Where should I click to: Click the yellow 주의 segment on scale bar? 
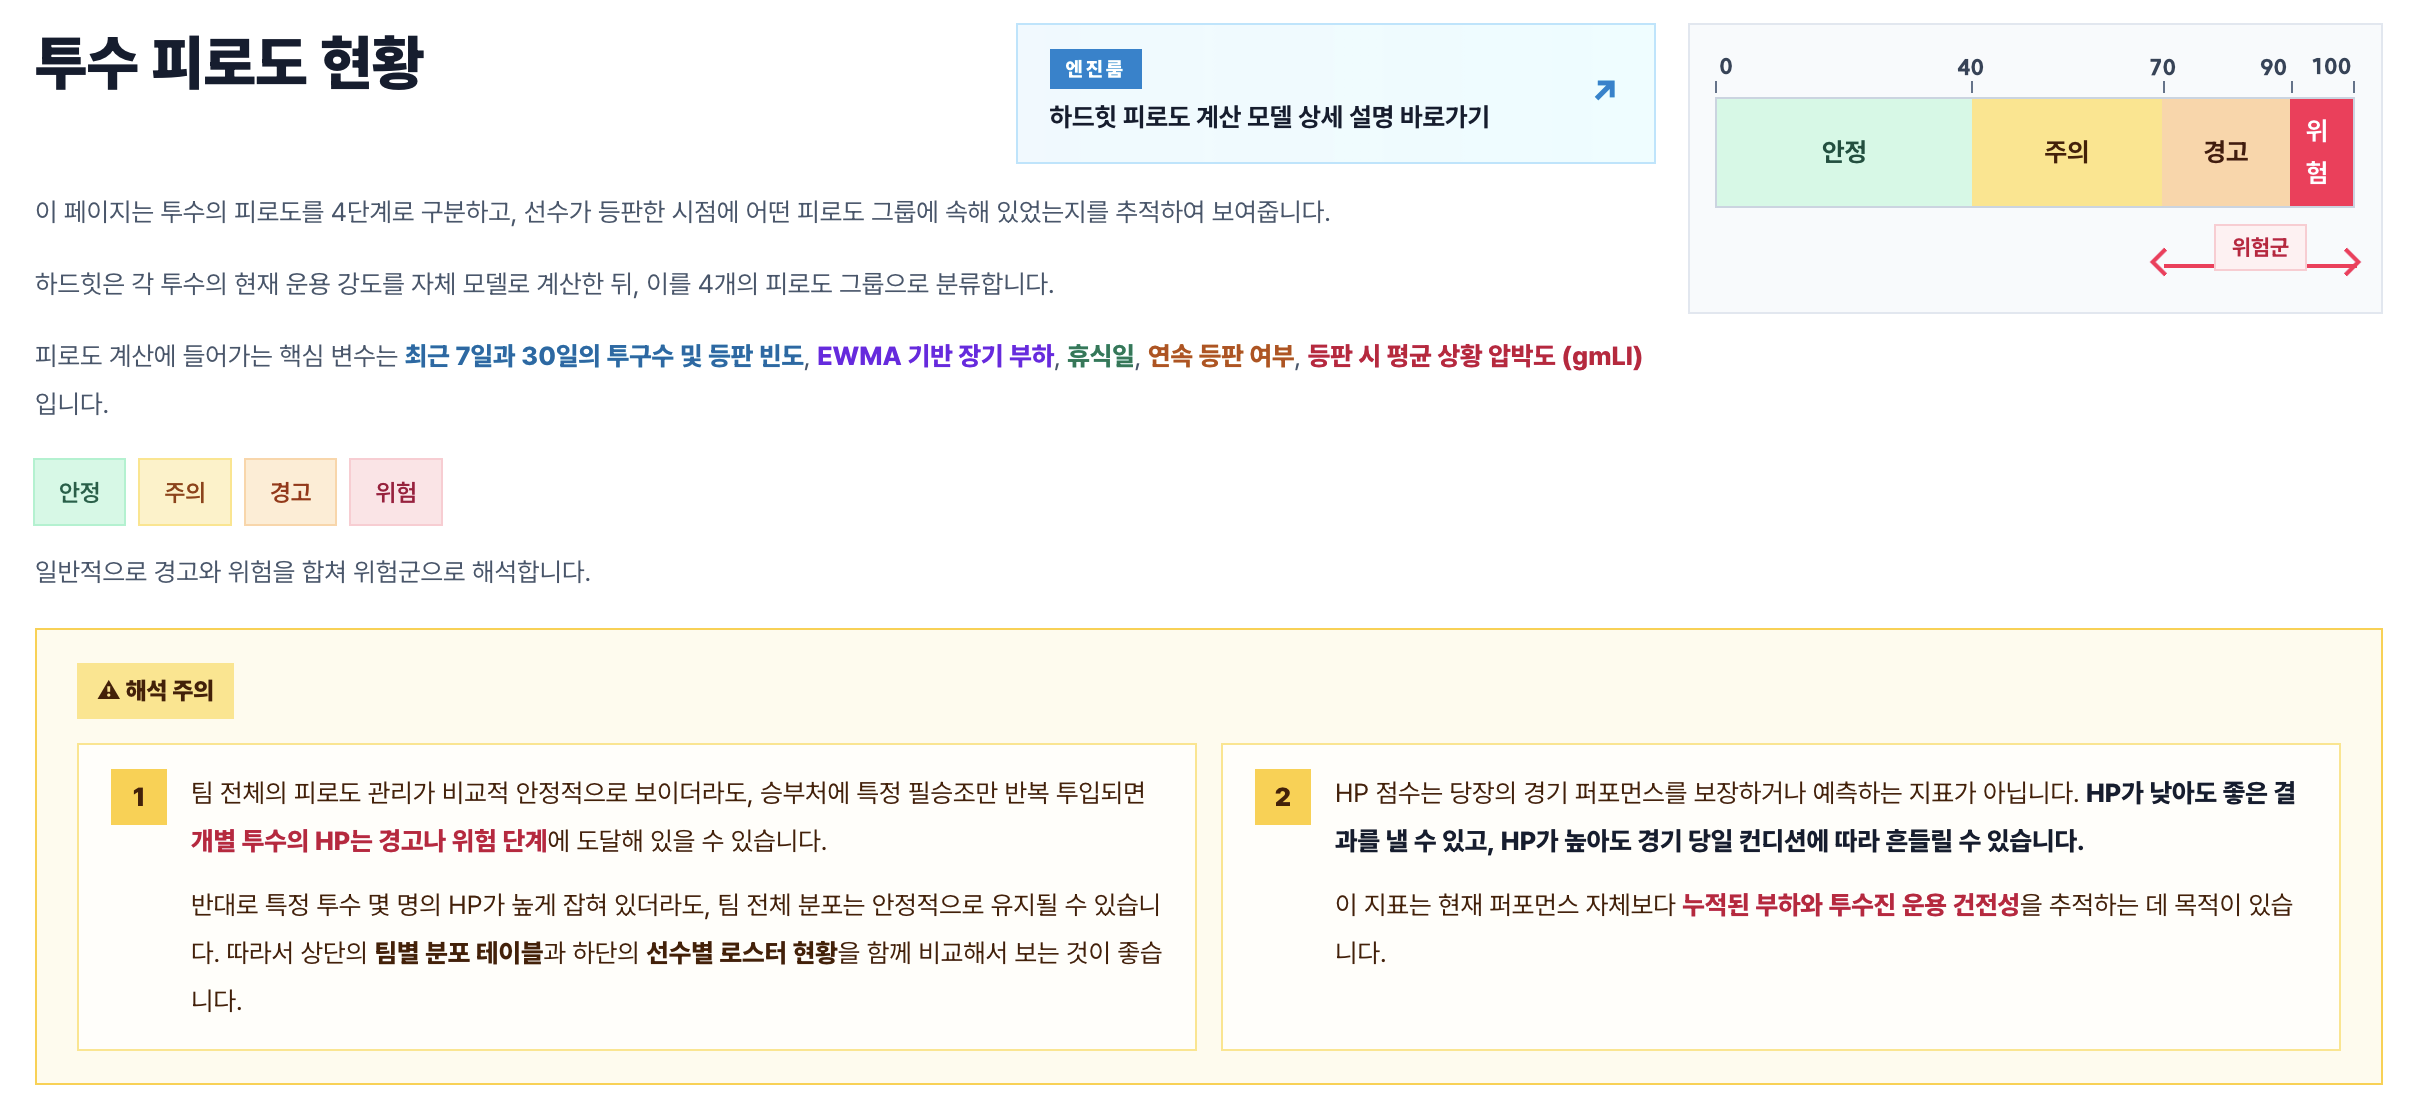tap(2067, 153)
